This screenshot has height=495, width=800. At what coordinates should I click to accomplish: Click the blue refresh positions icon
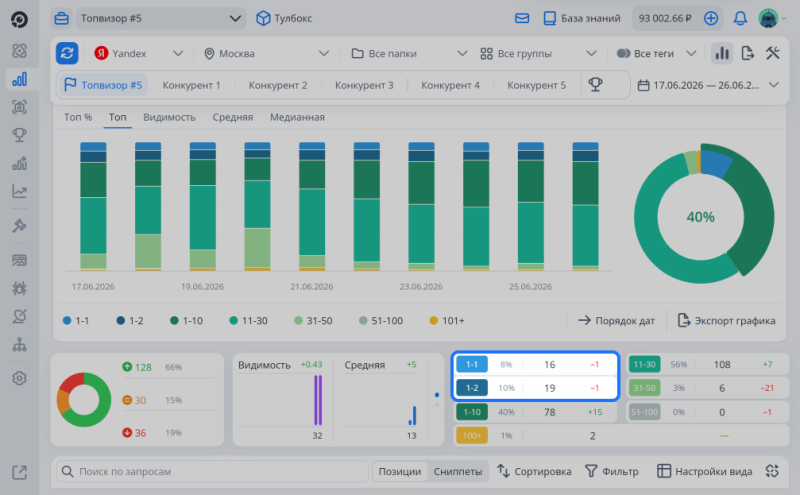(x=67, y=53)
